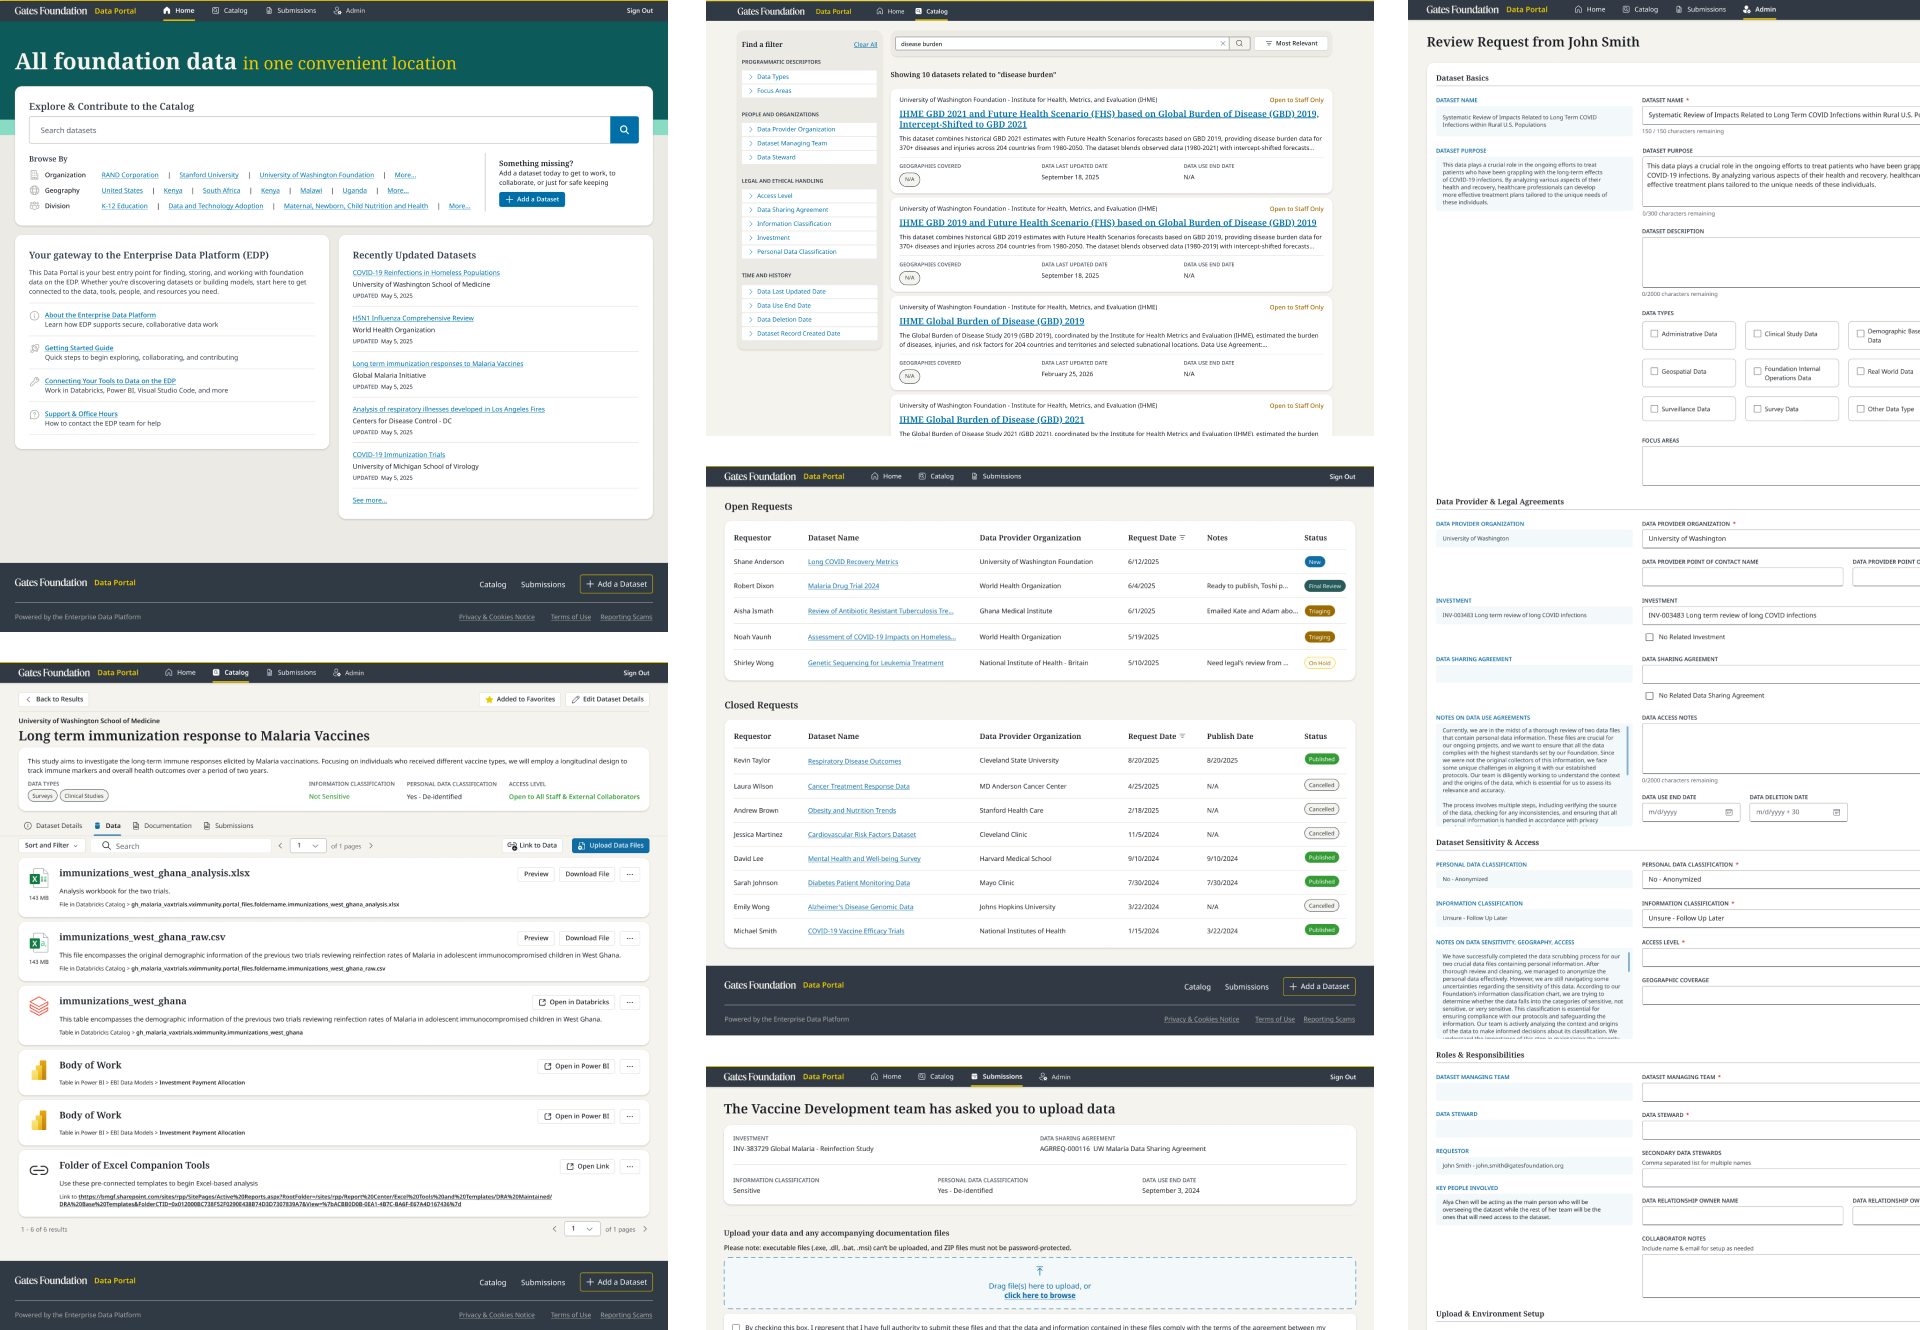
Task: Click the Request Date sort icon in Open Requests
Action: [x=1182, y=538]
